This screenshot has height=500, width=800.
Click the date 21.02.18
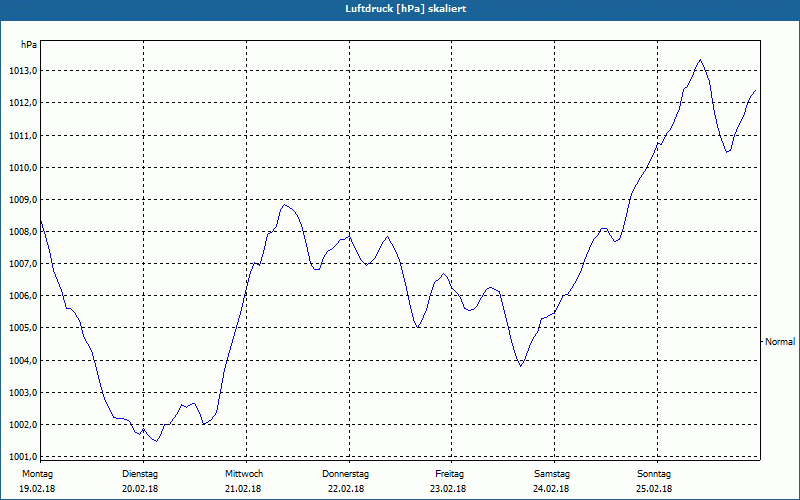tap(243, 489)
